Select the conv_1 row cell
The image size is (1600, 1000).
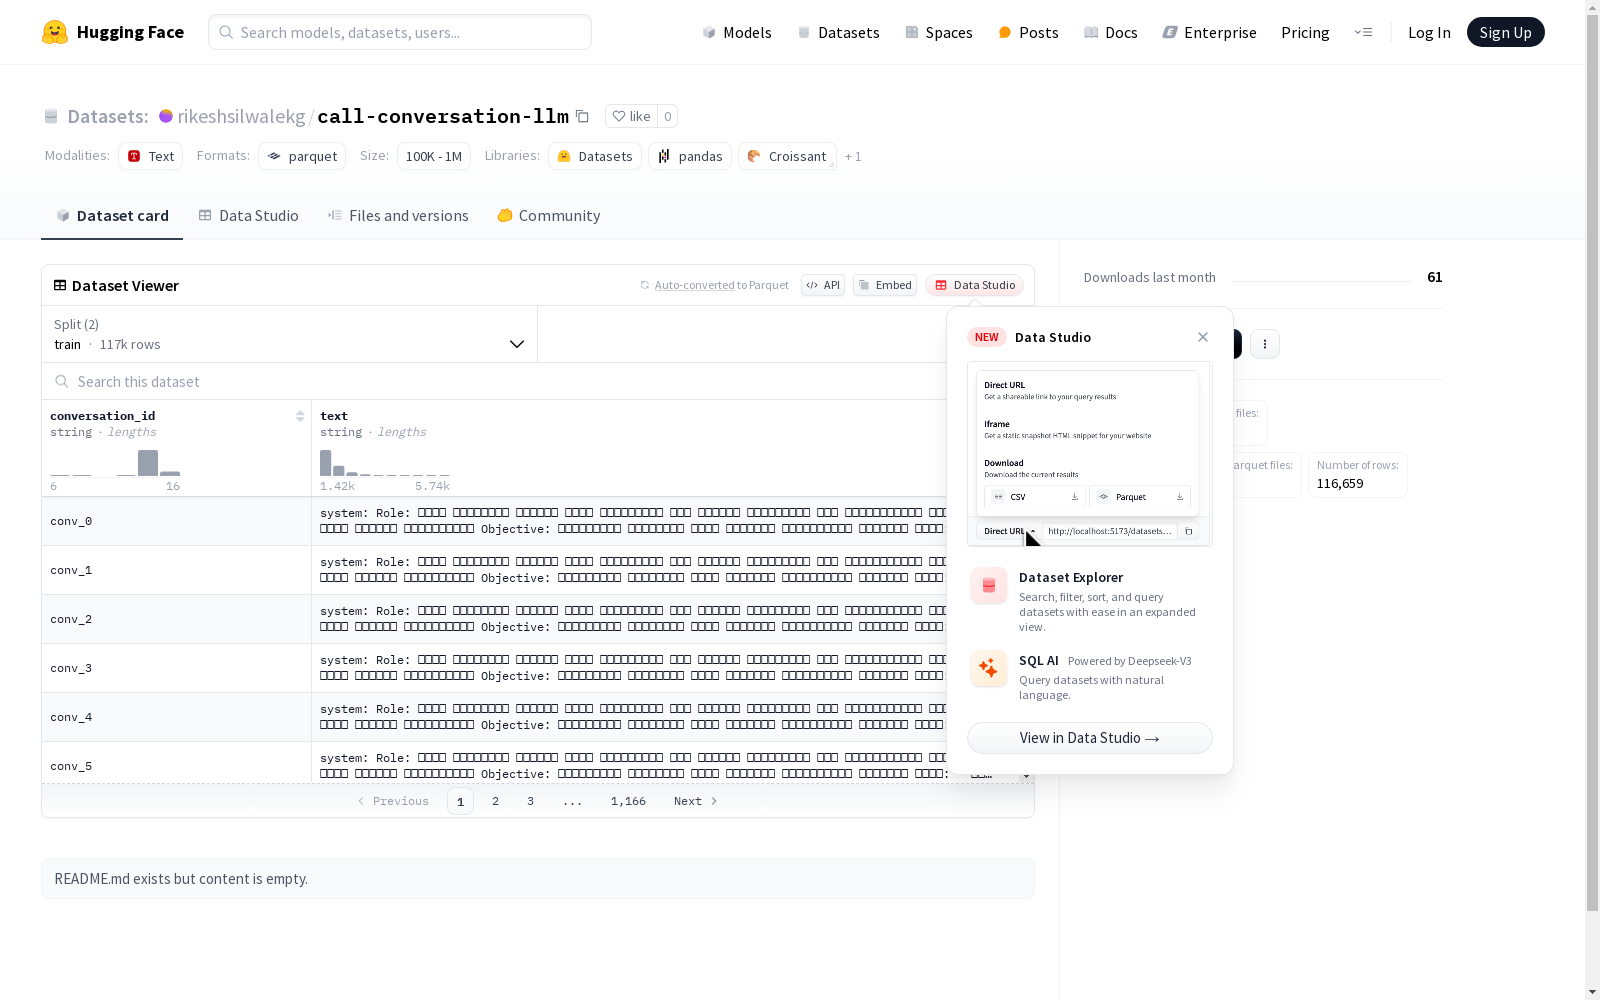[177, 570]
